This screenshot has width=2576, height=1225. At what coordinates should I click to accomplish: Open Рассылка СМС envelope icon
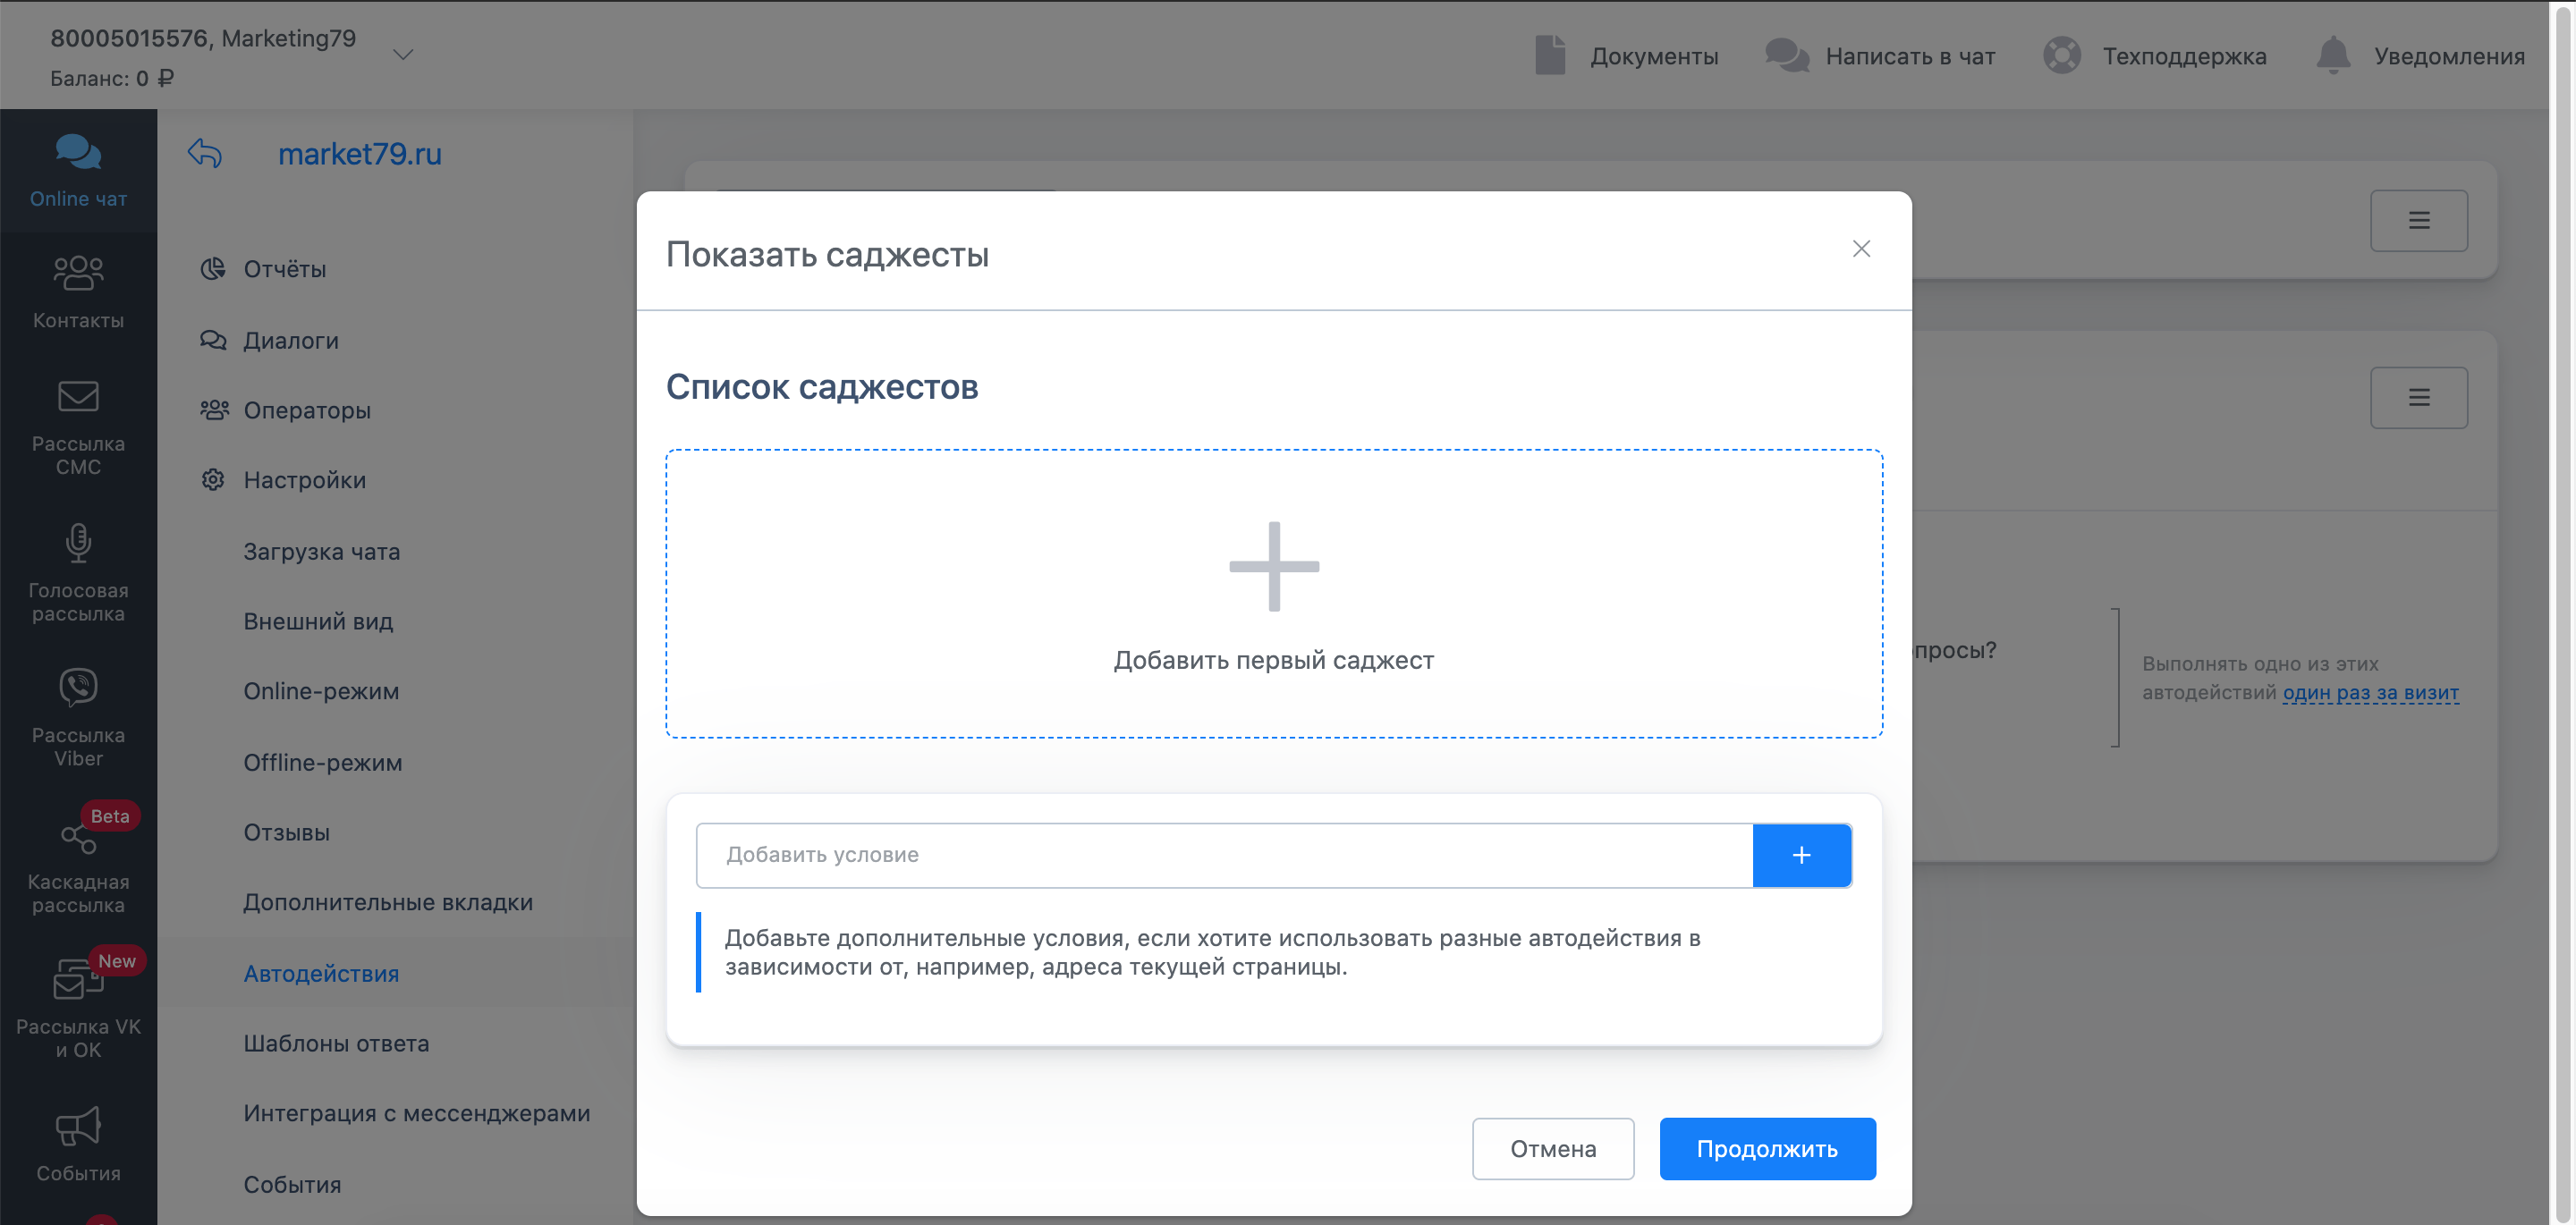click(x=78, y=396)
